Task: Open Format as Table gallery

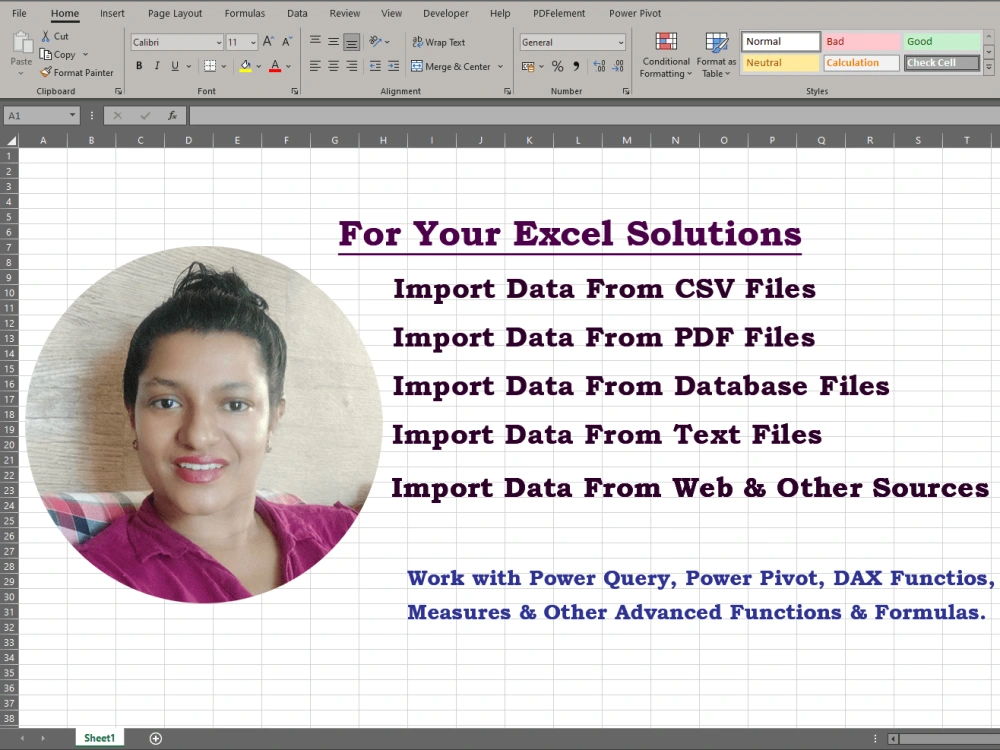Action: 716,55
